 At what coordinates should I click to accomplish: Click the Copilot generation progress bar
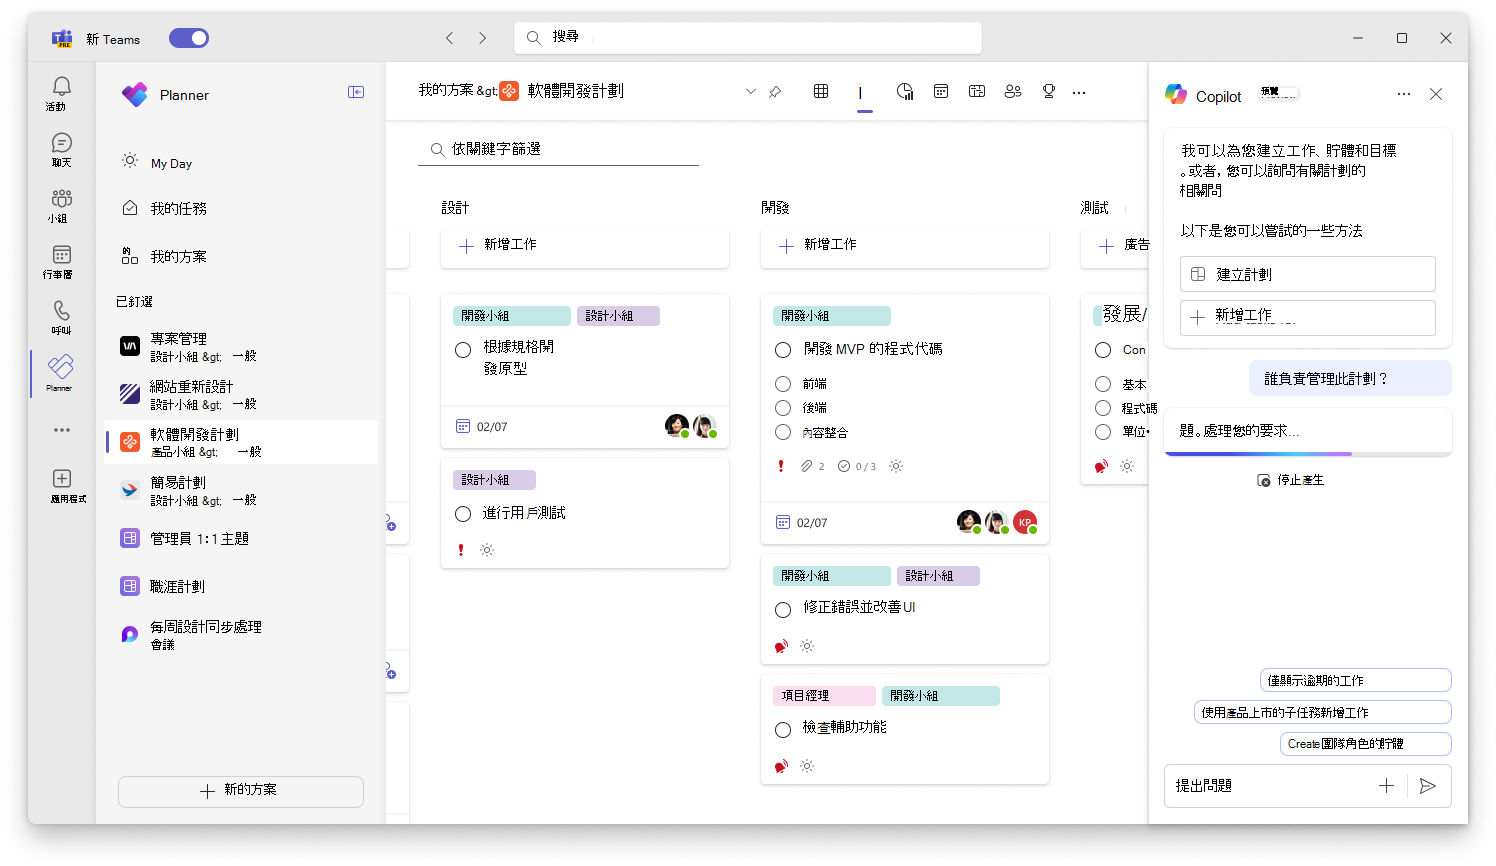(1308, 454)
